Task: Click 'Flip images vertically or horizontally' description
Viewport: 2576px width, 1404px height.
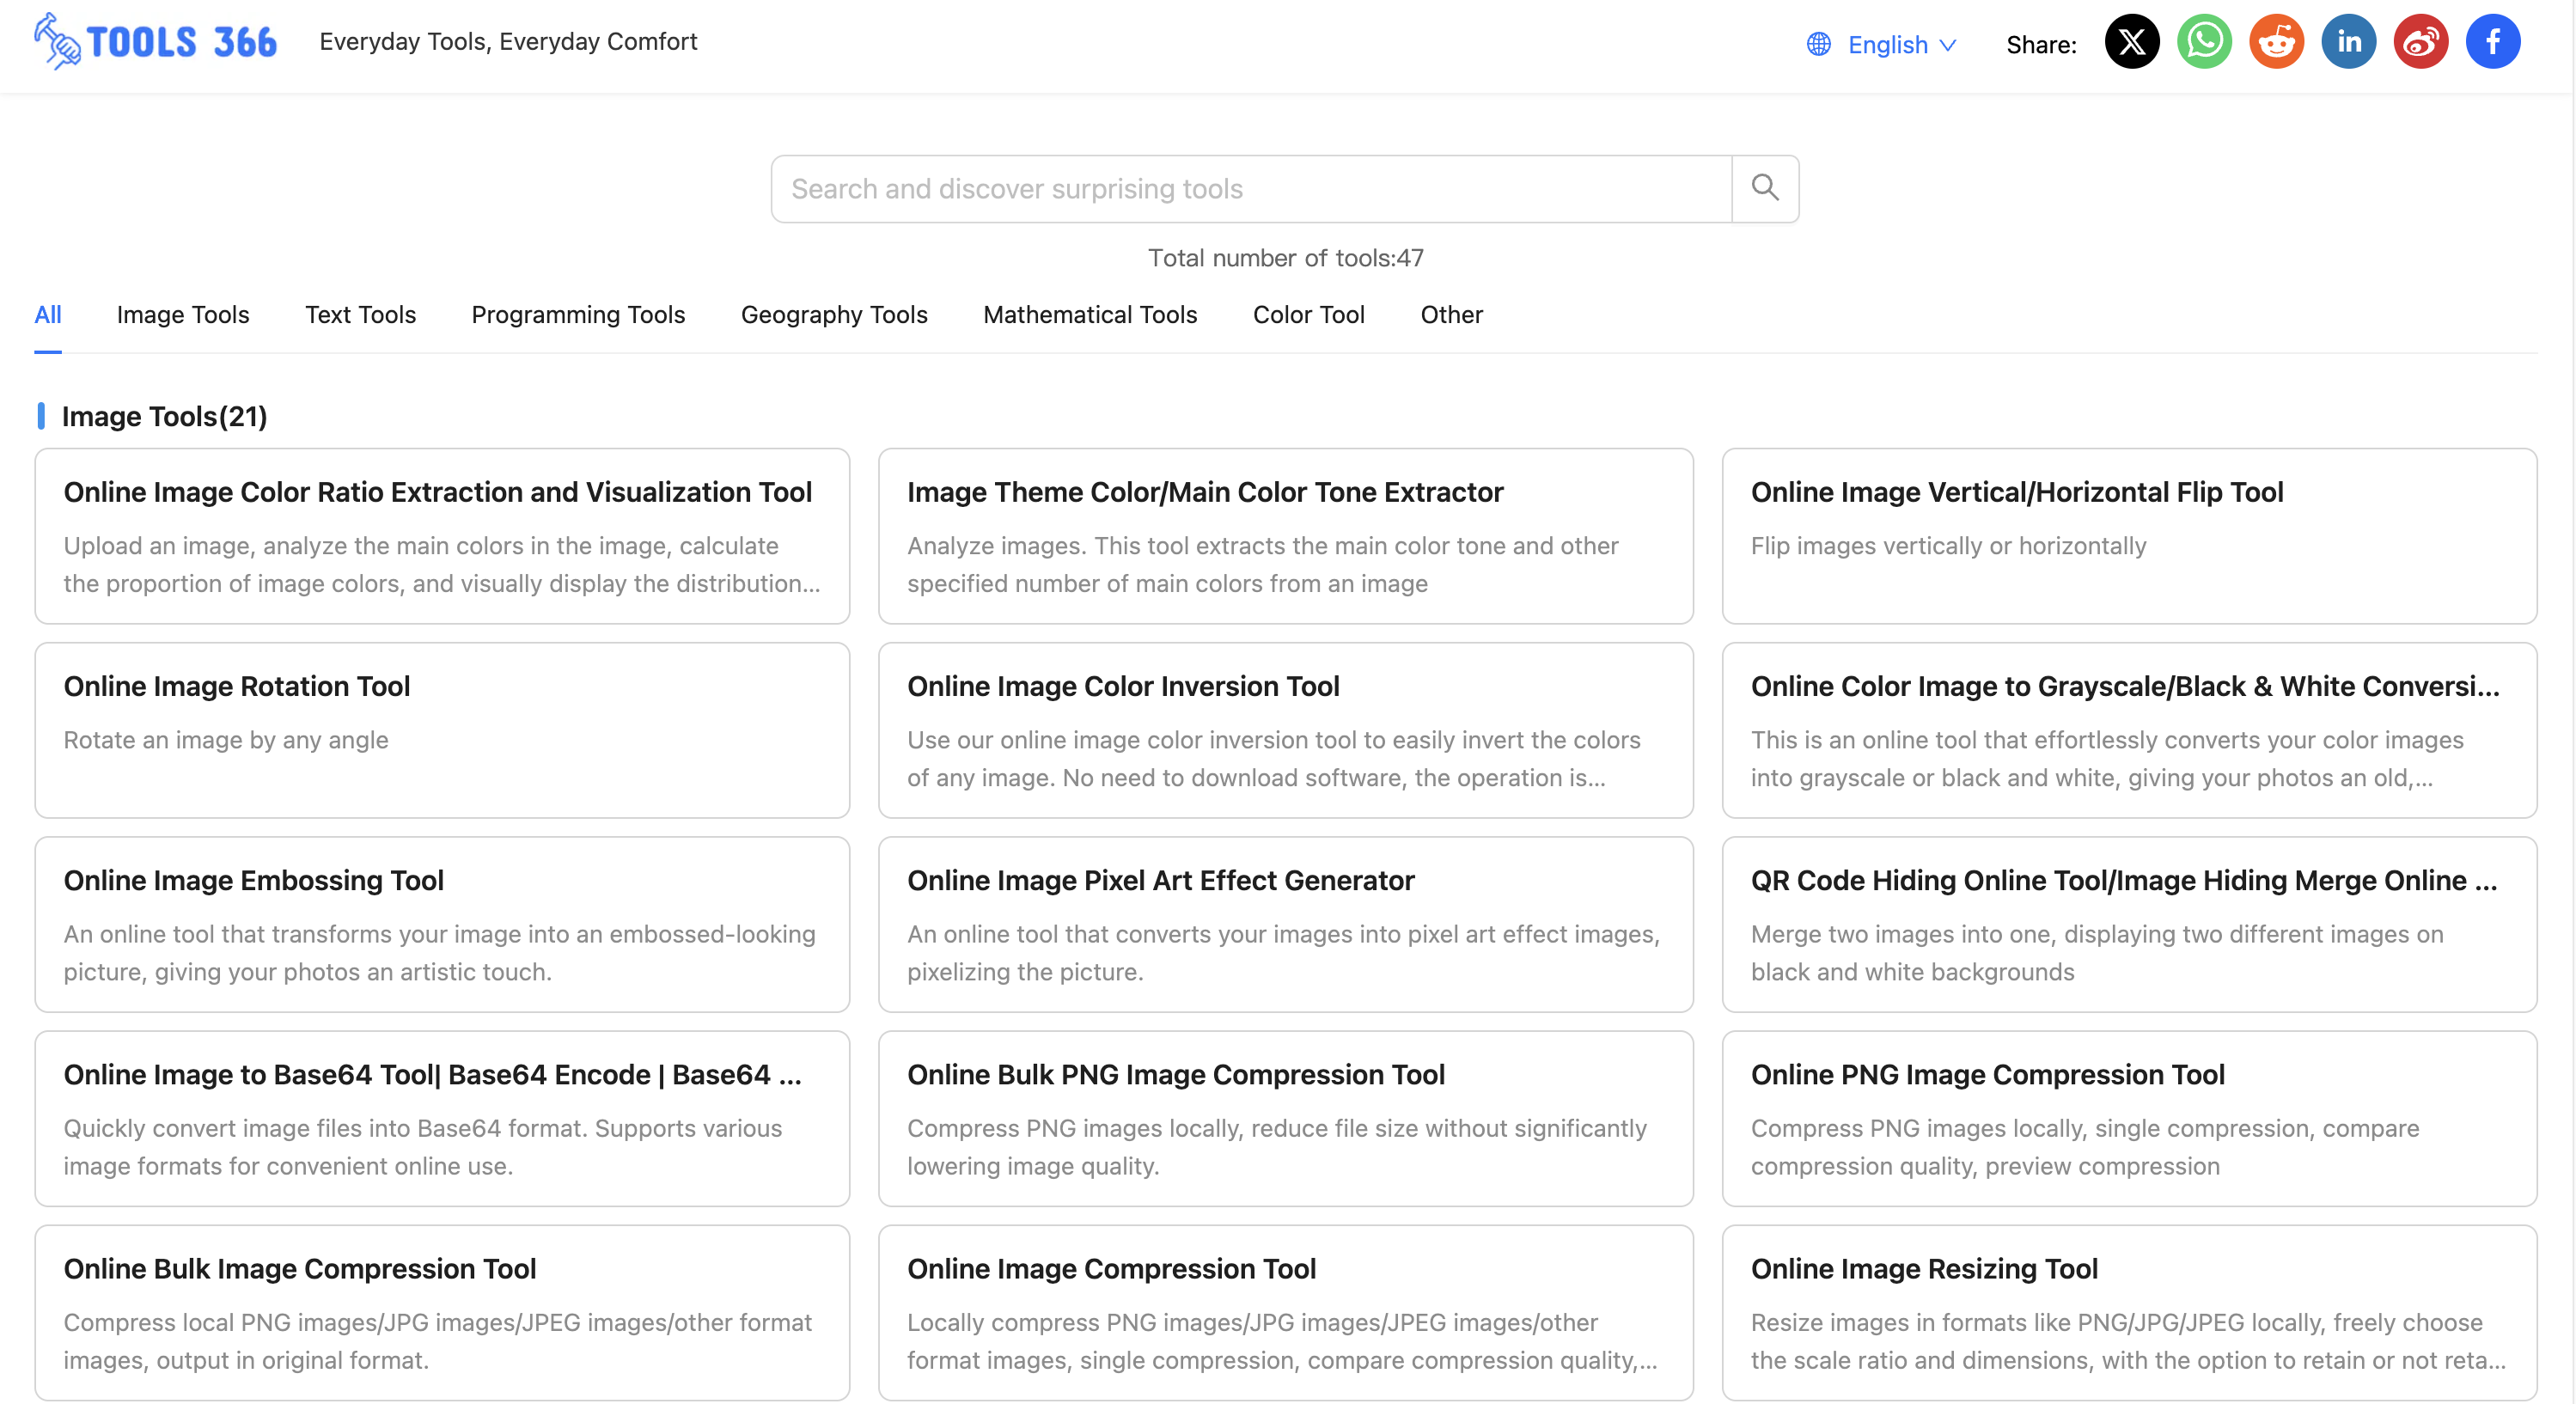Action: pos(1948,546)
